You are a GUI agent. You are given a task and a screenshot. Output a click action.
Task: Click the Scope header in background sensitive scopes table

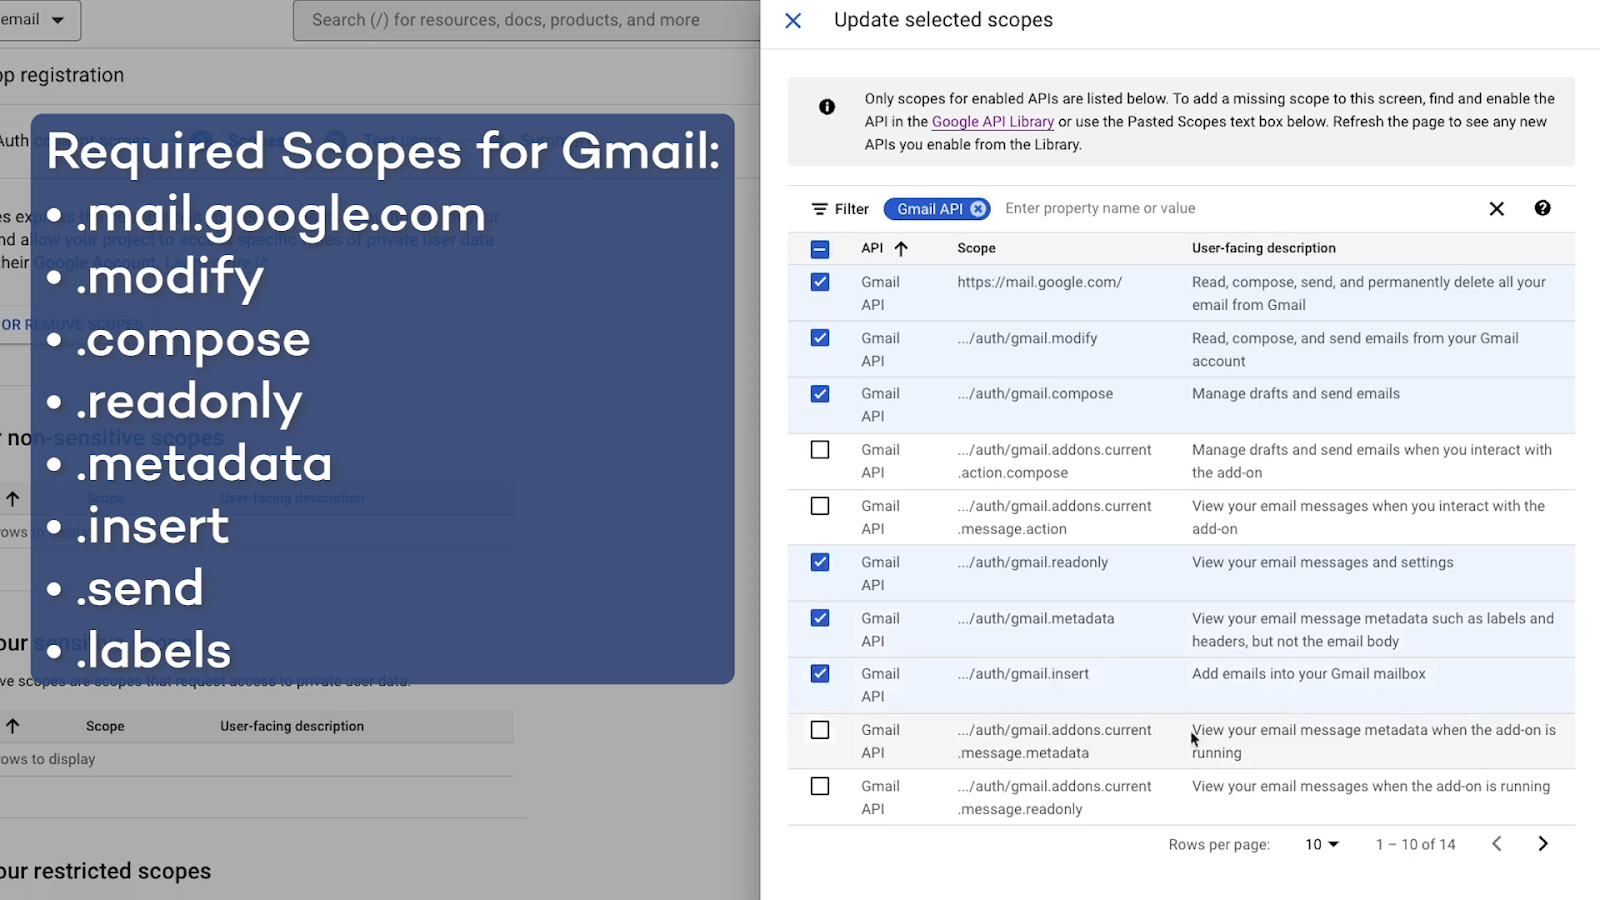(x=105, y=726)
